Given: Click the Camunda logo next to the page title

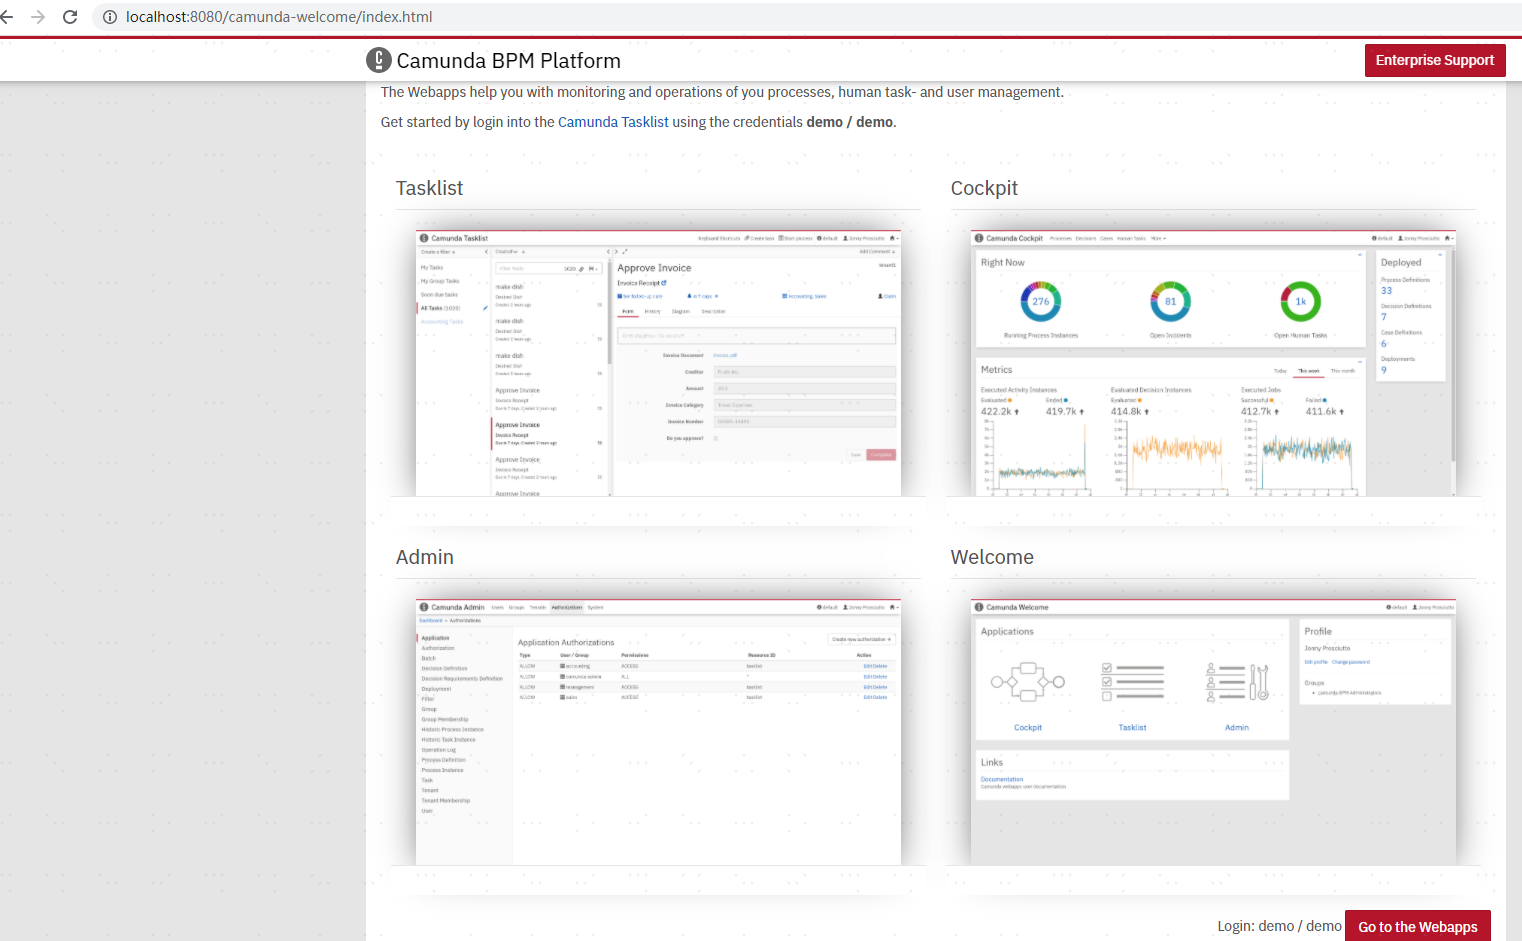Looking at the screenshot, I should [x=378, y=60].
